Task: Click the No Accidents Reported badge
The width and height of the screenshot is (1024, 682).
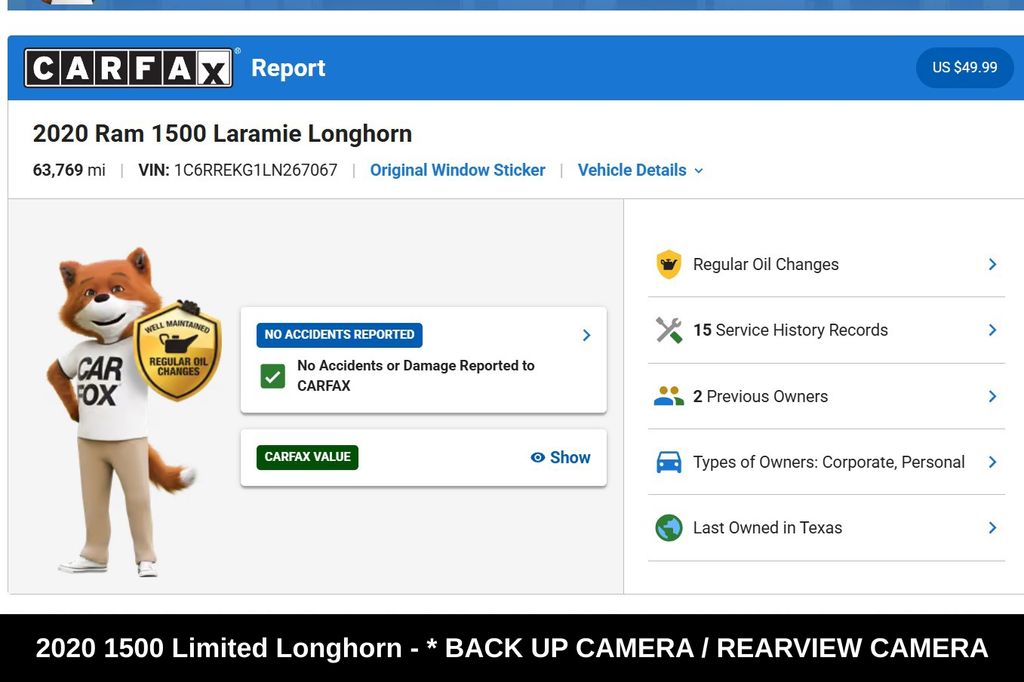Action: (339, 334)
